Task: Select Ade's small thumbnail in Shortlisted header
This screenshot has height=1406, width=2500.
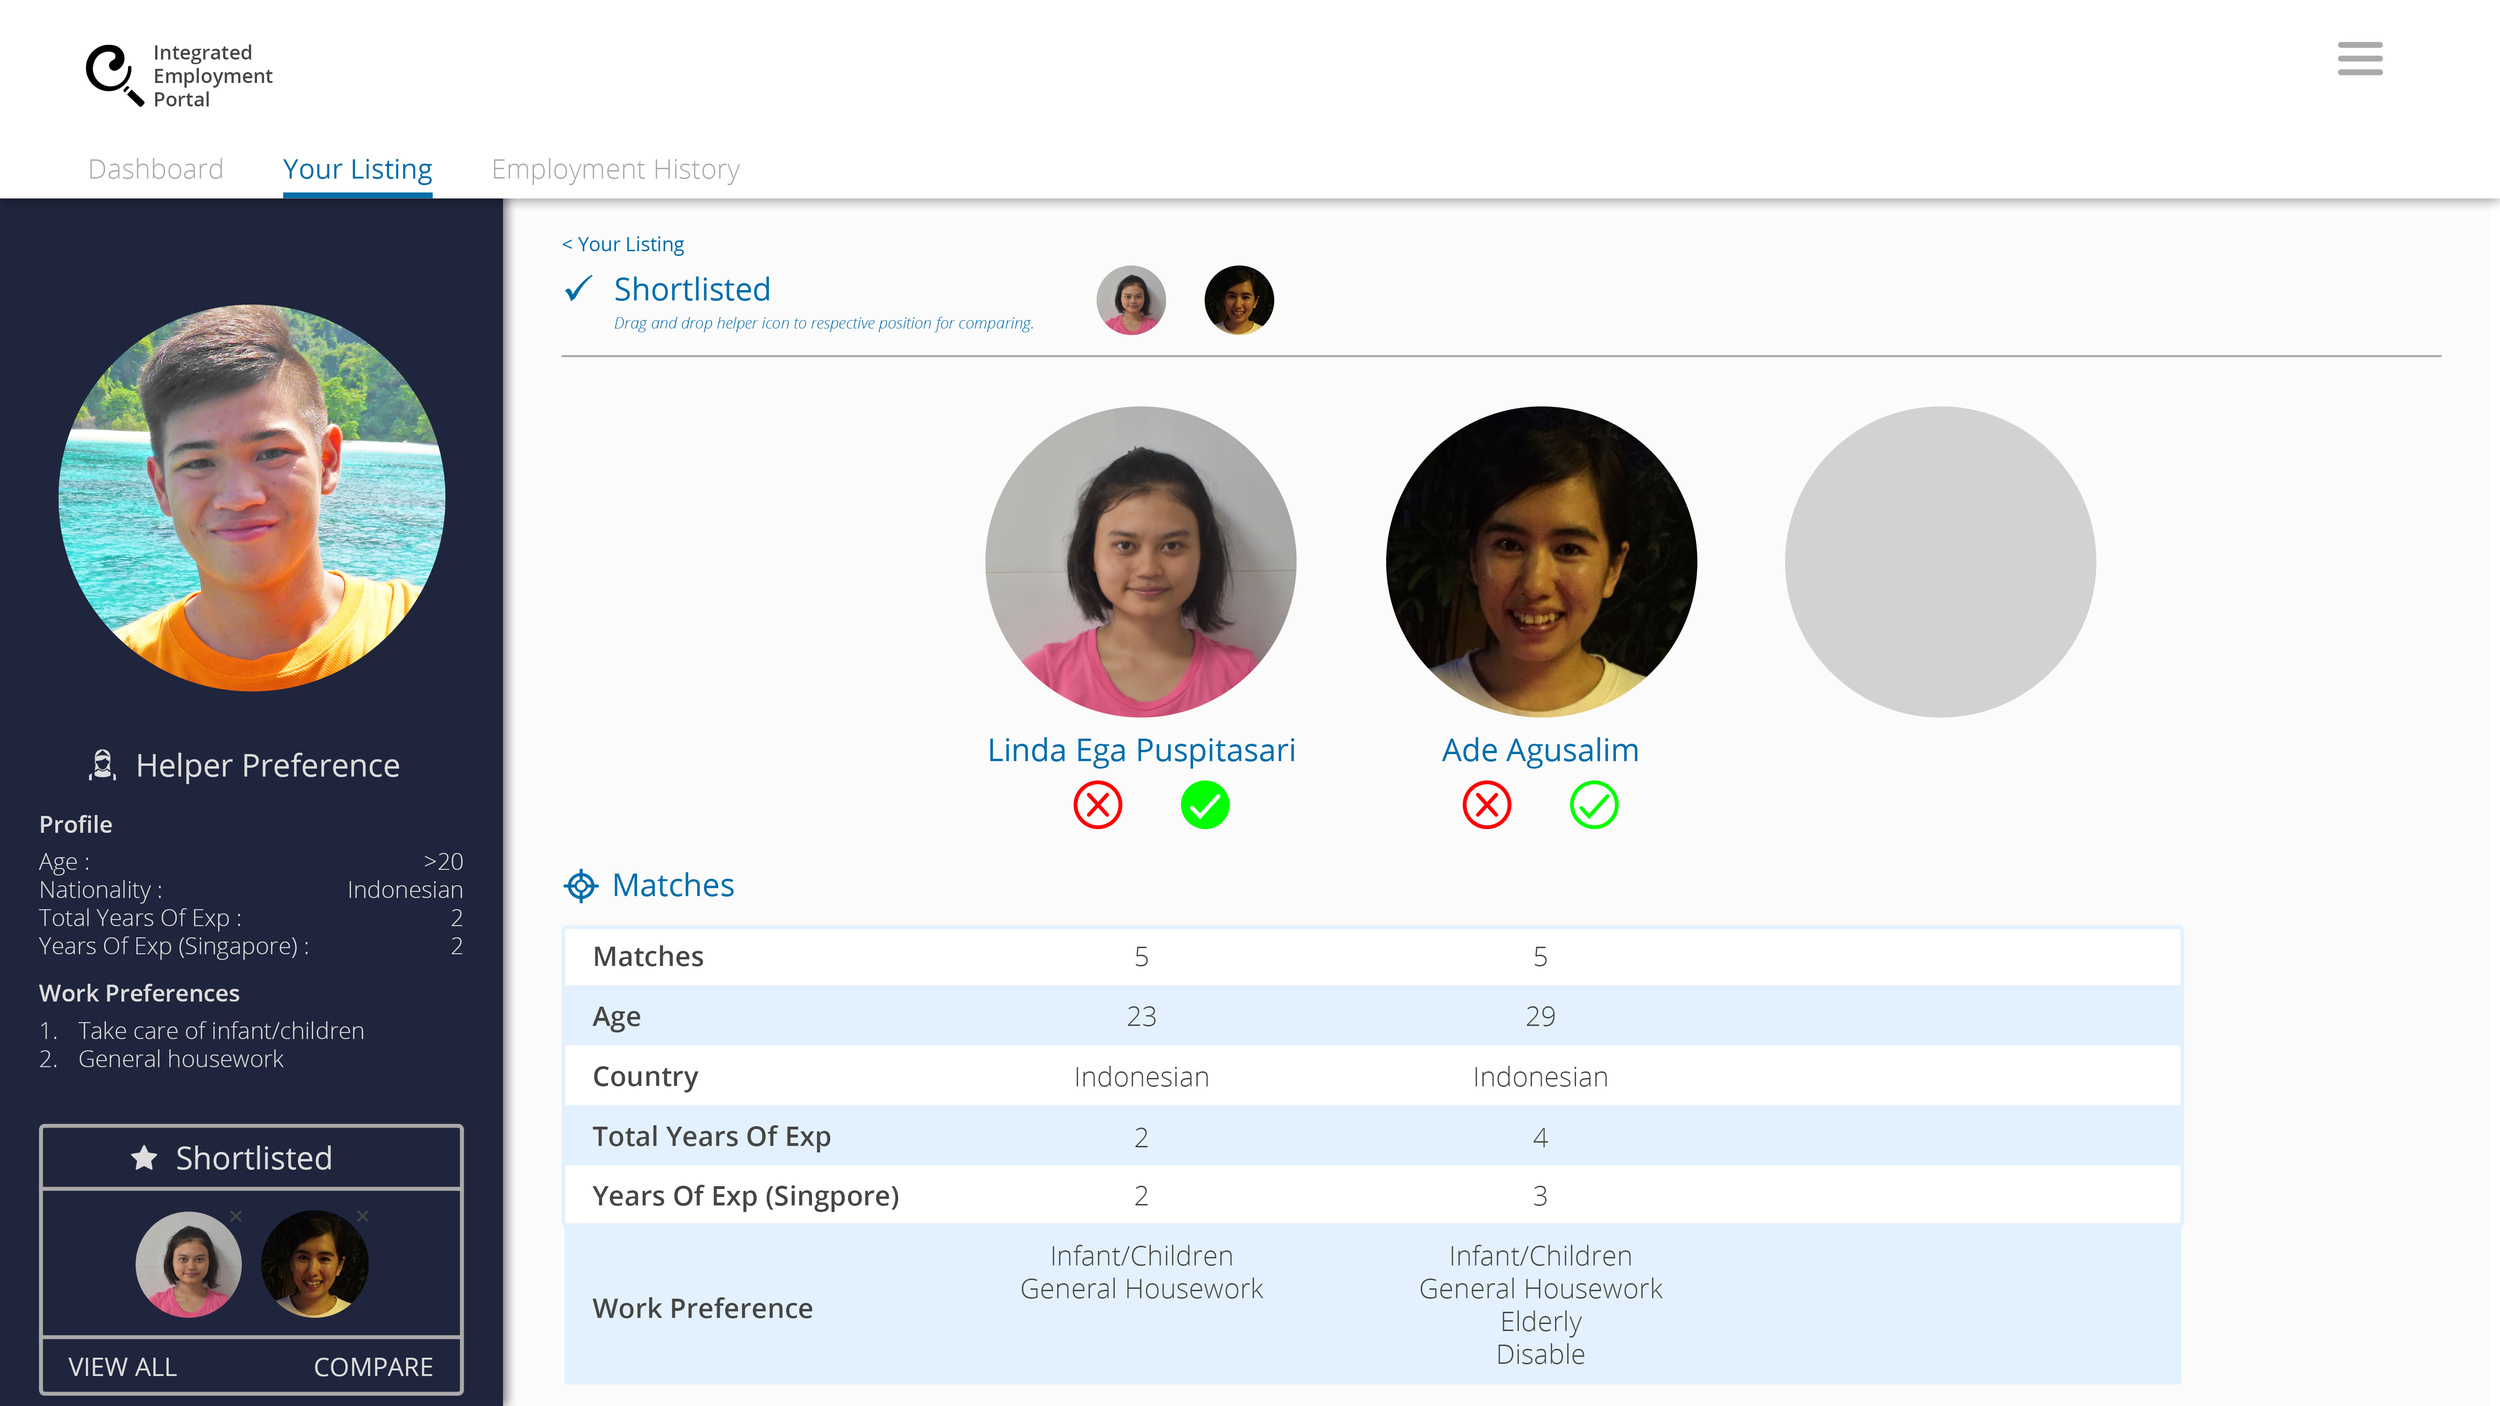Action: pyautogui.click(x=1239, y=300)
